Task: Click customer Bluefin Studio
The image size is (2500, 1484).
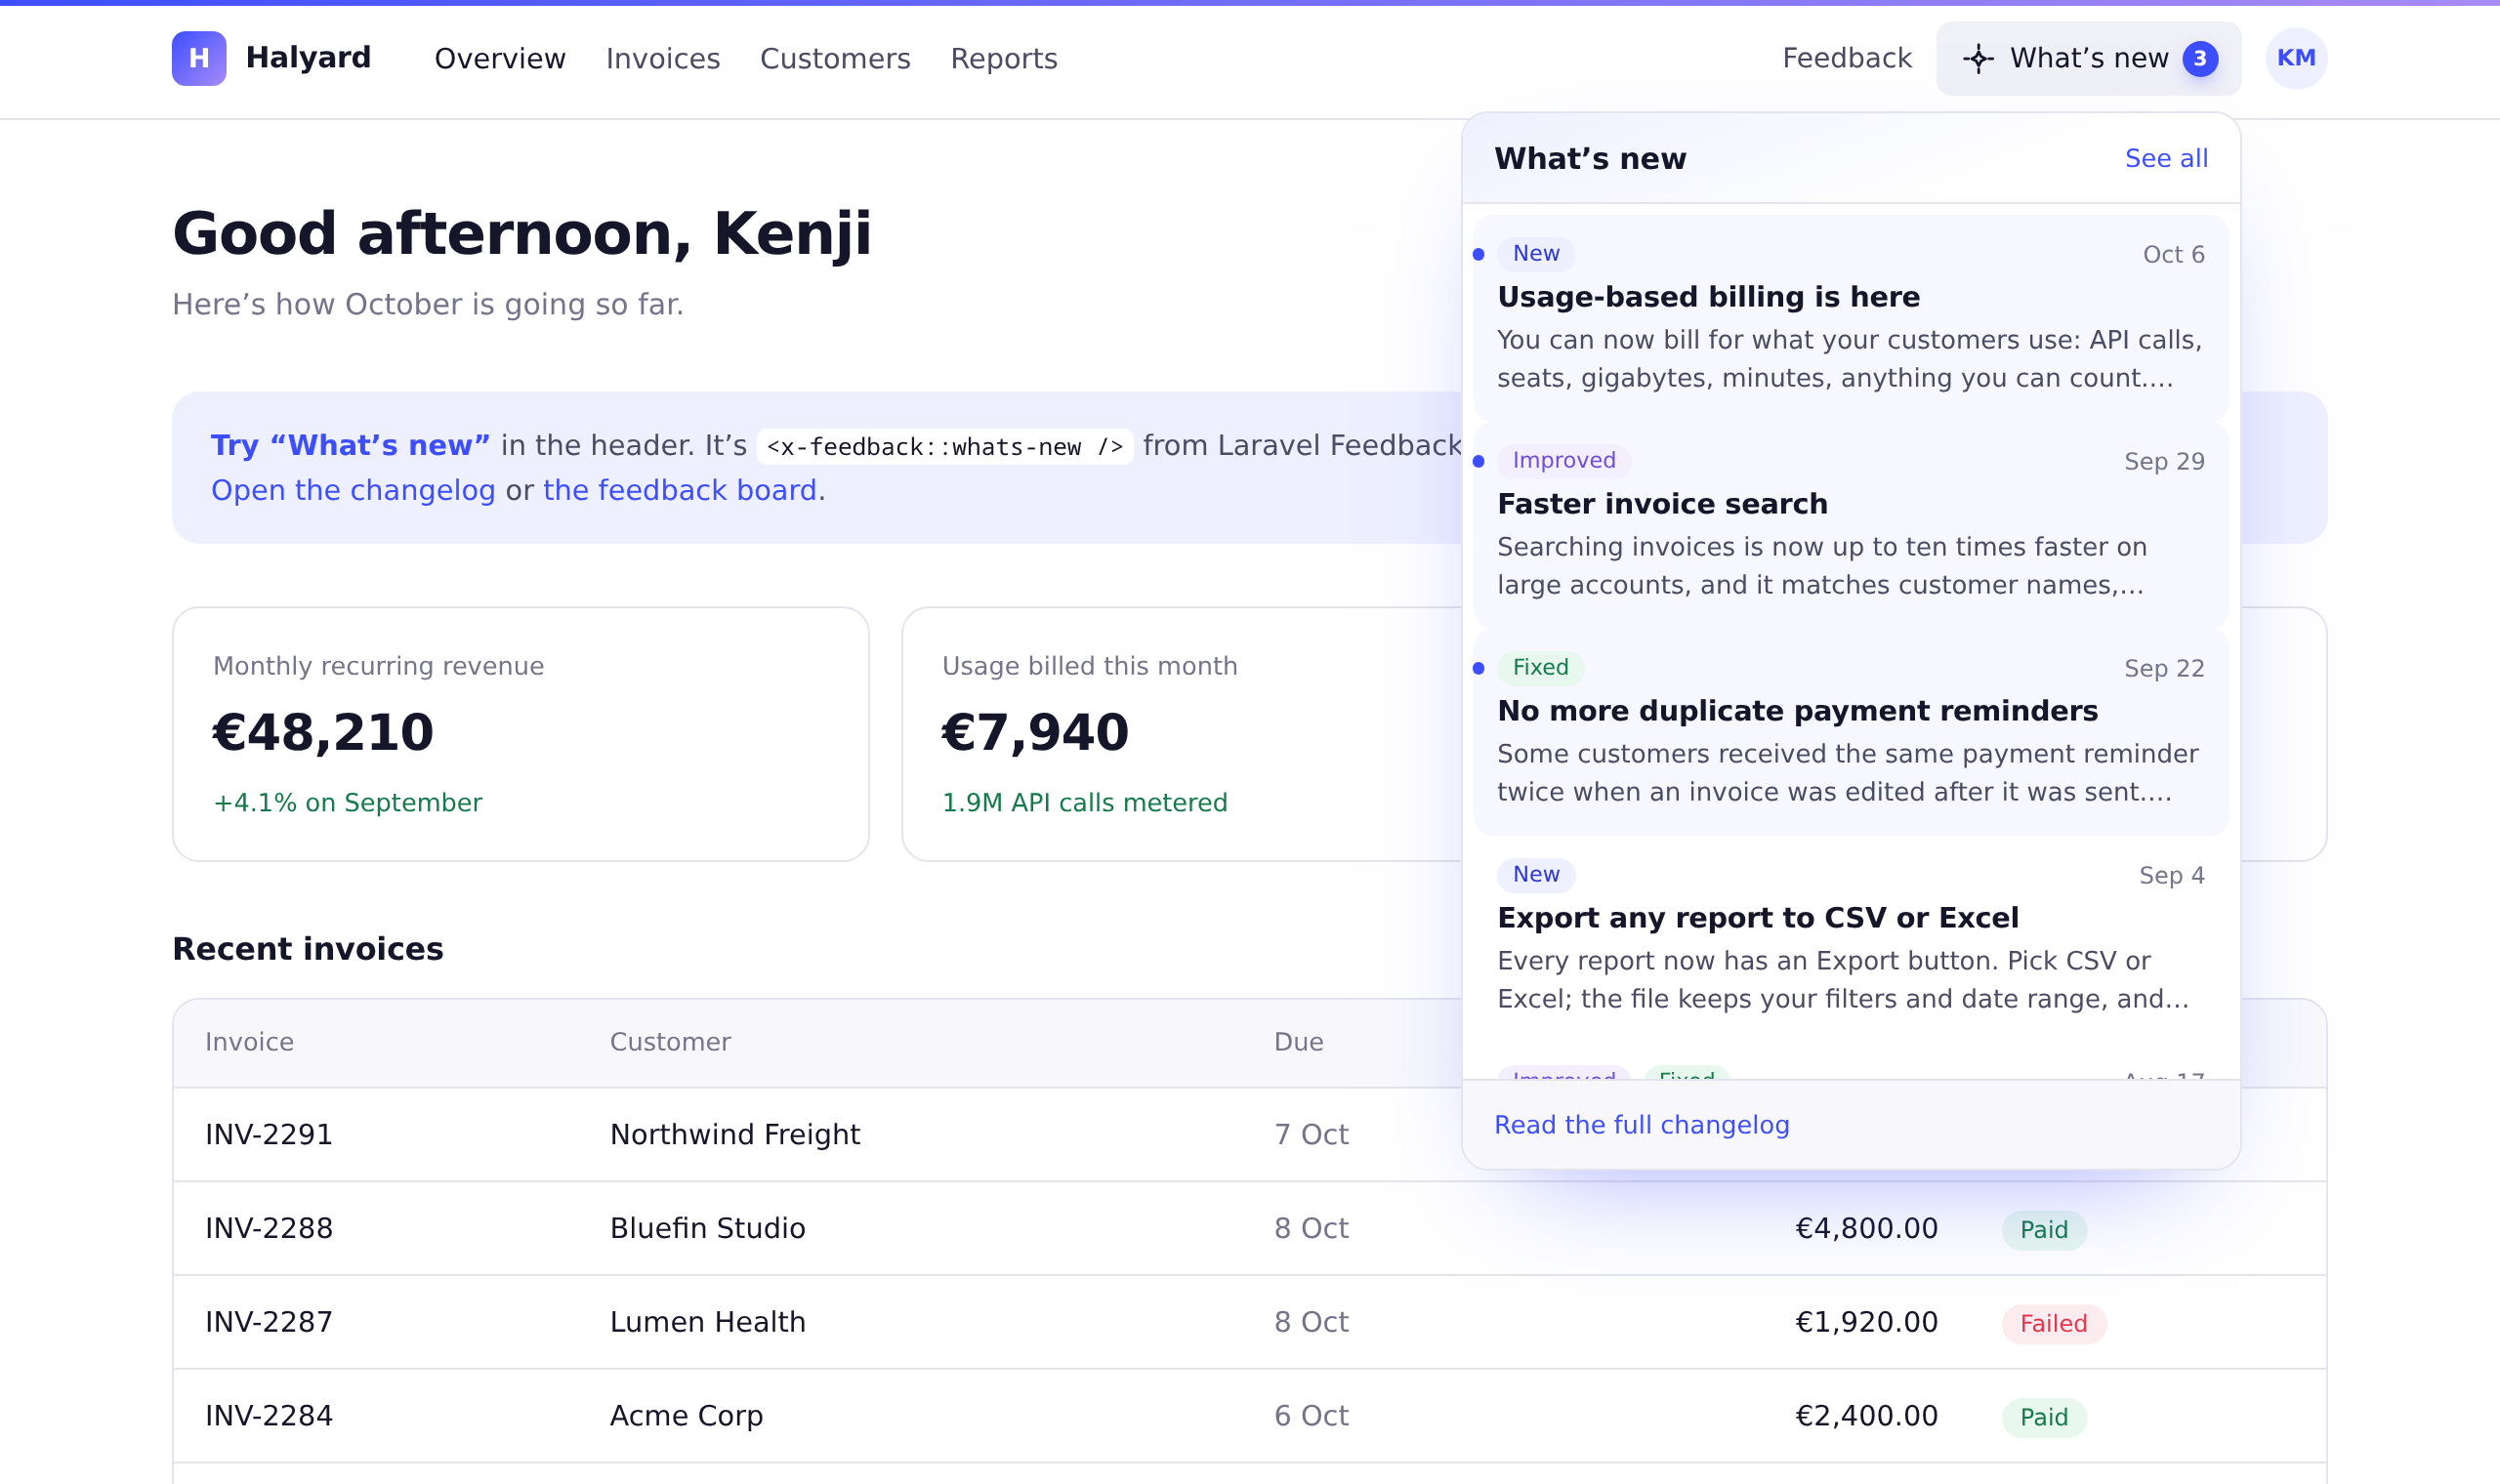Action: point(708,1229)
